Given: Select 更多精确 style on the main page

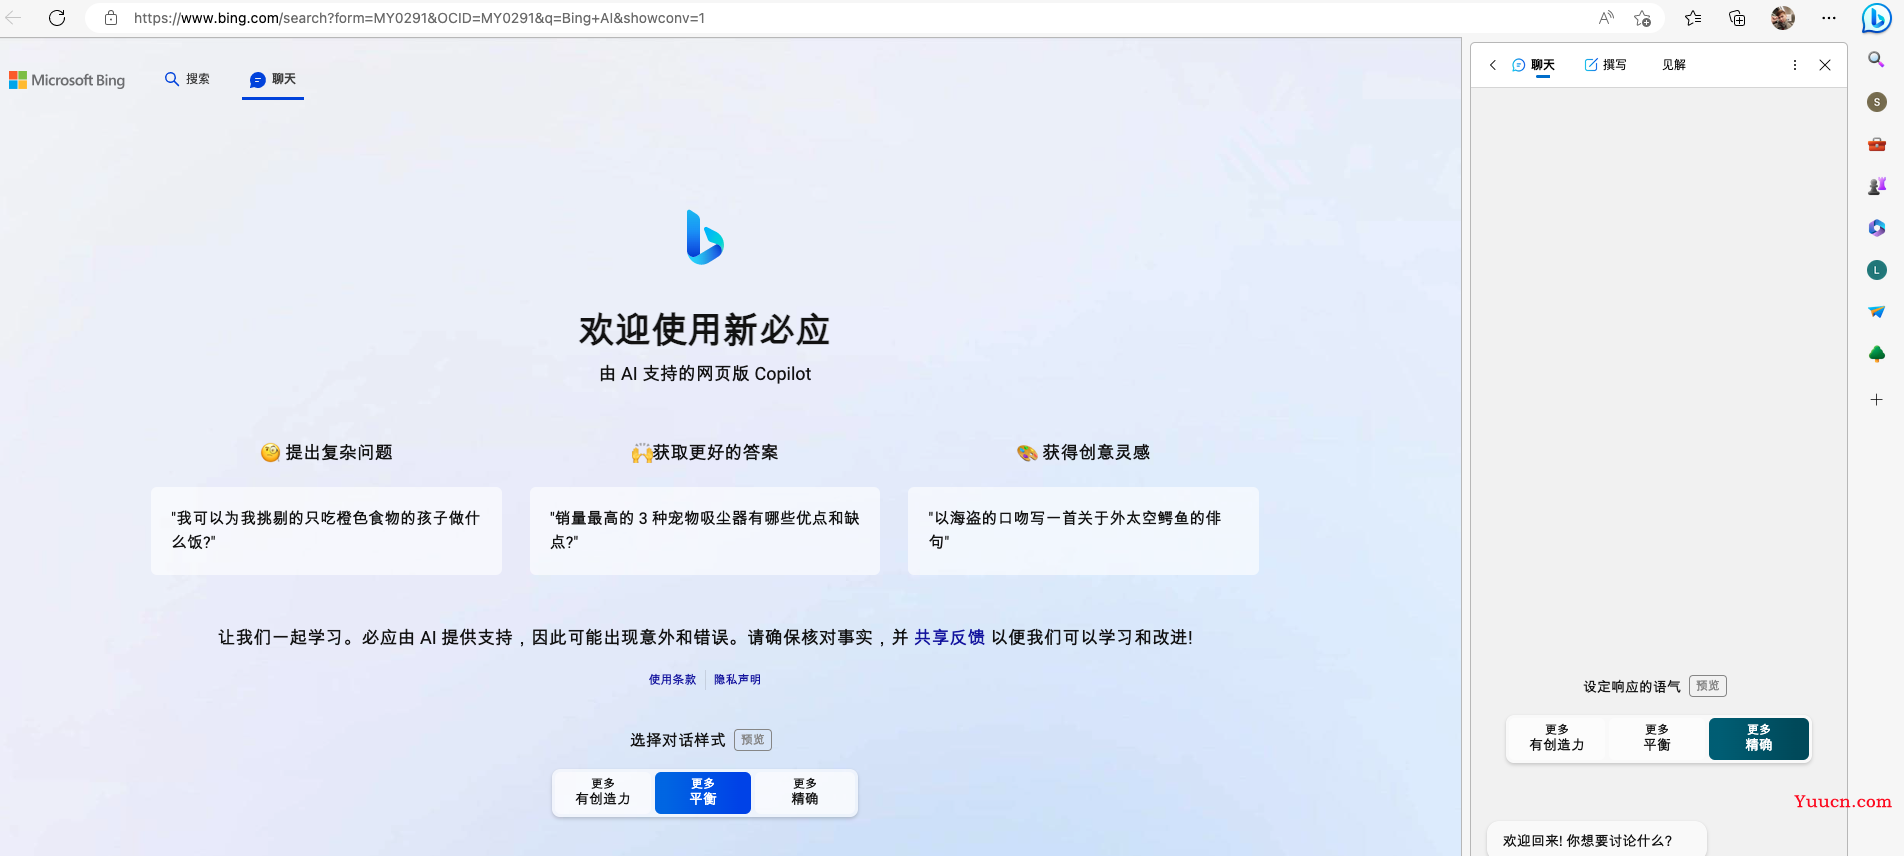Looking at the screenshot, I should click(805, 792).
